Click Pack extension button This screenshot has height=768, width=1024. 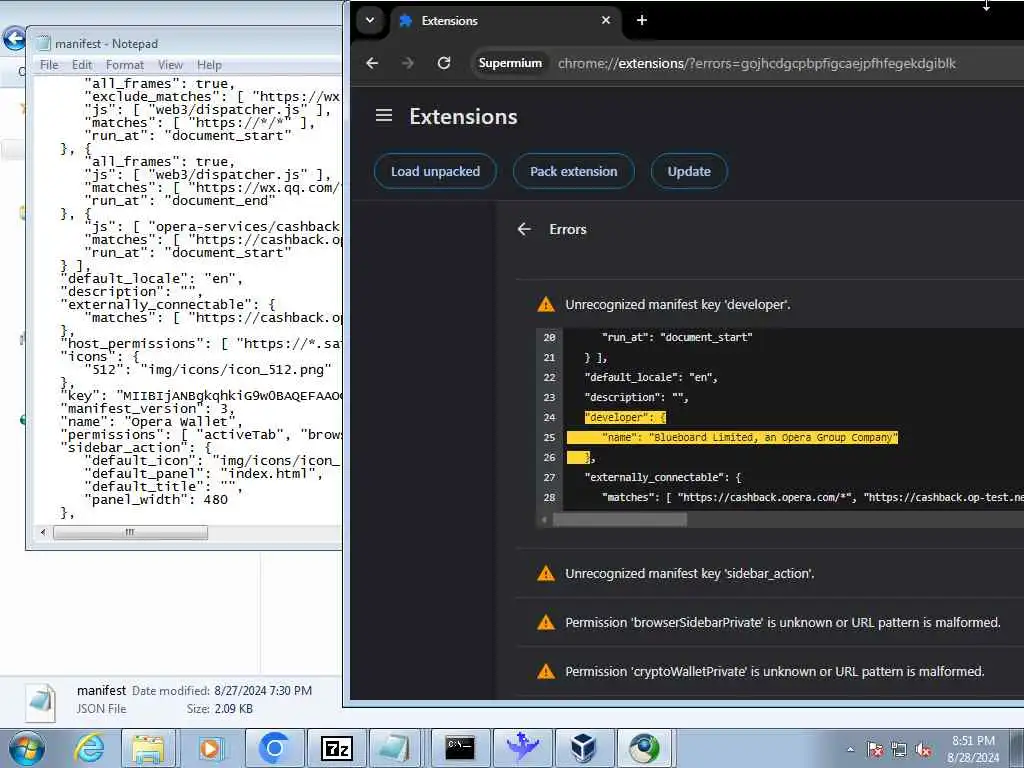click(573, 171)
